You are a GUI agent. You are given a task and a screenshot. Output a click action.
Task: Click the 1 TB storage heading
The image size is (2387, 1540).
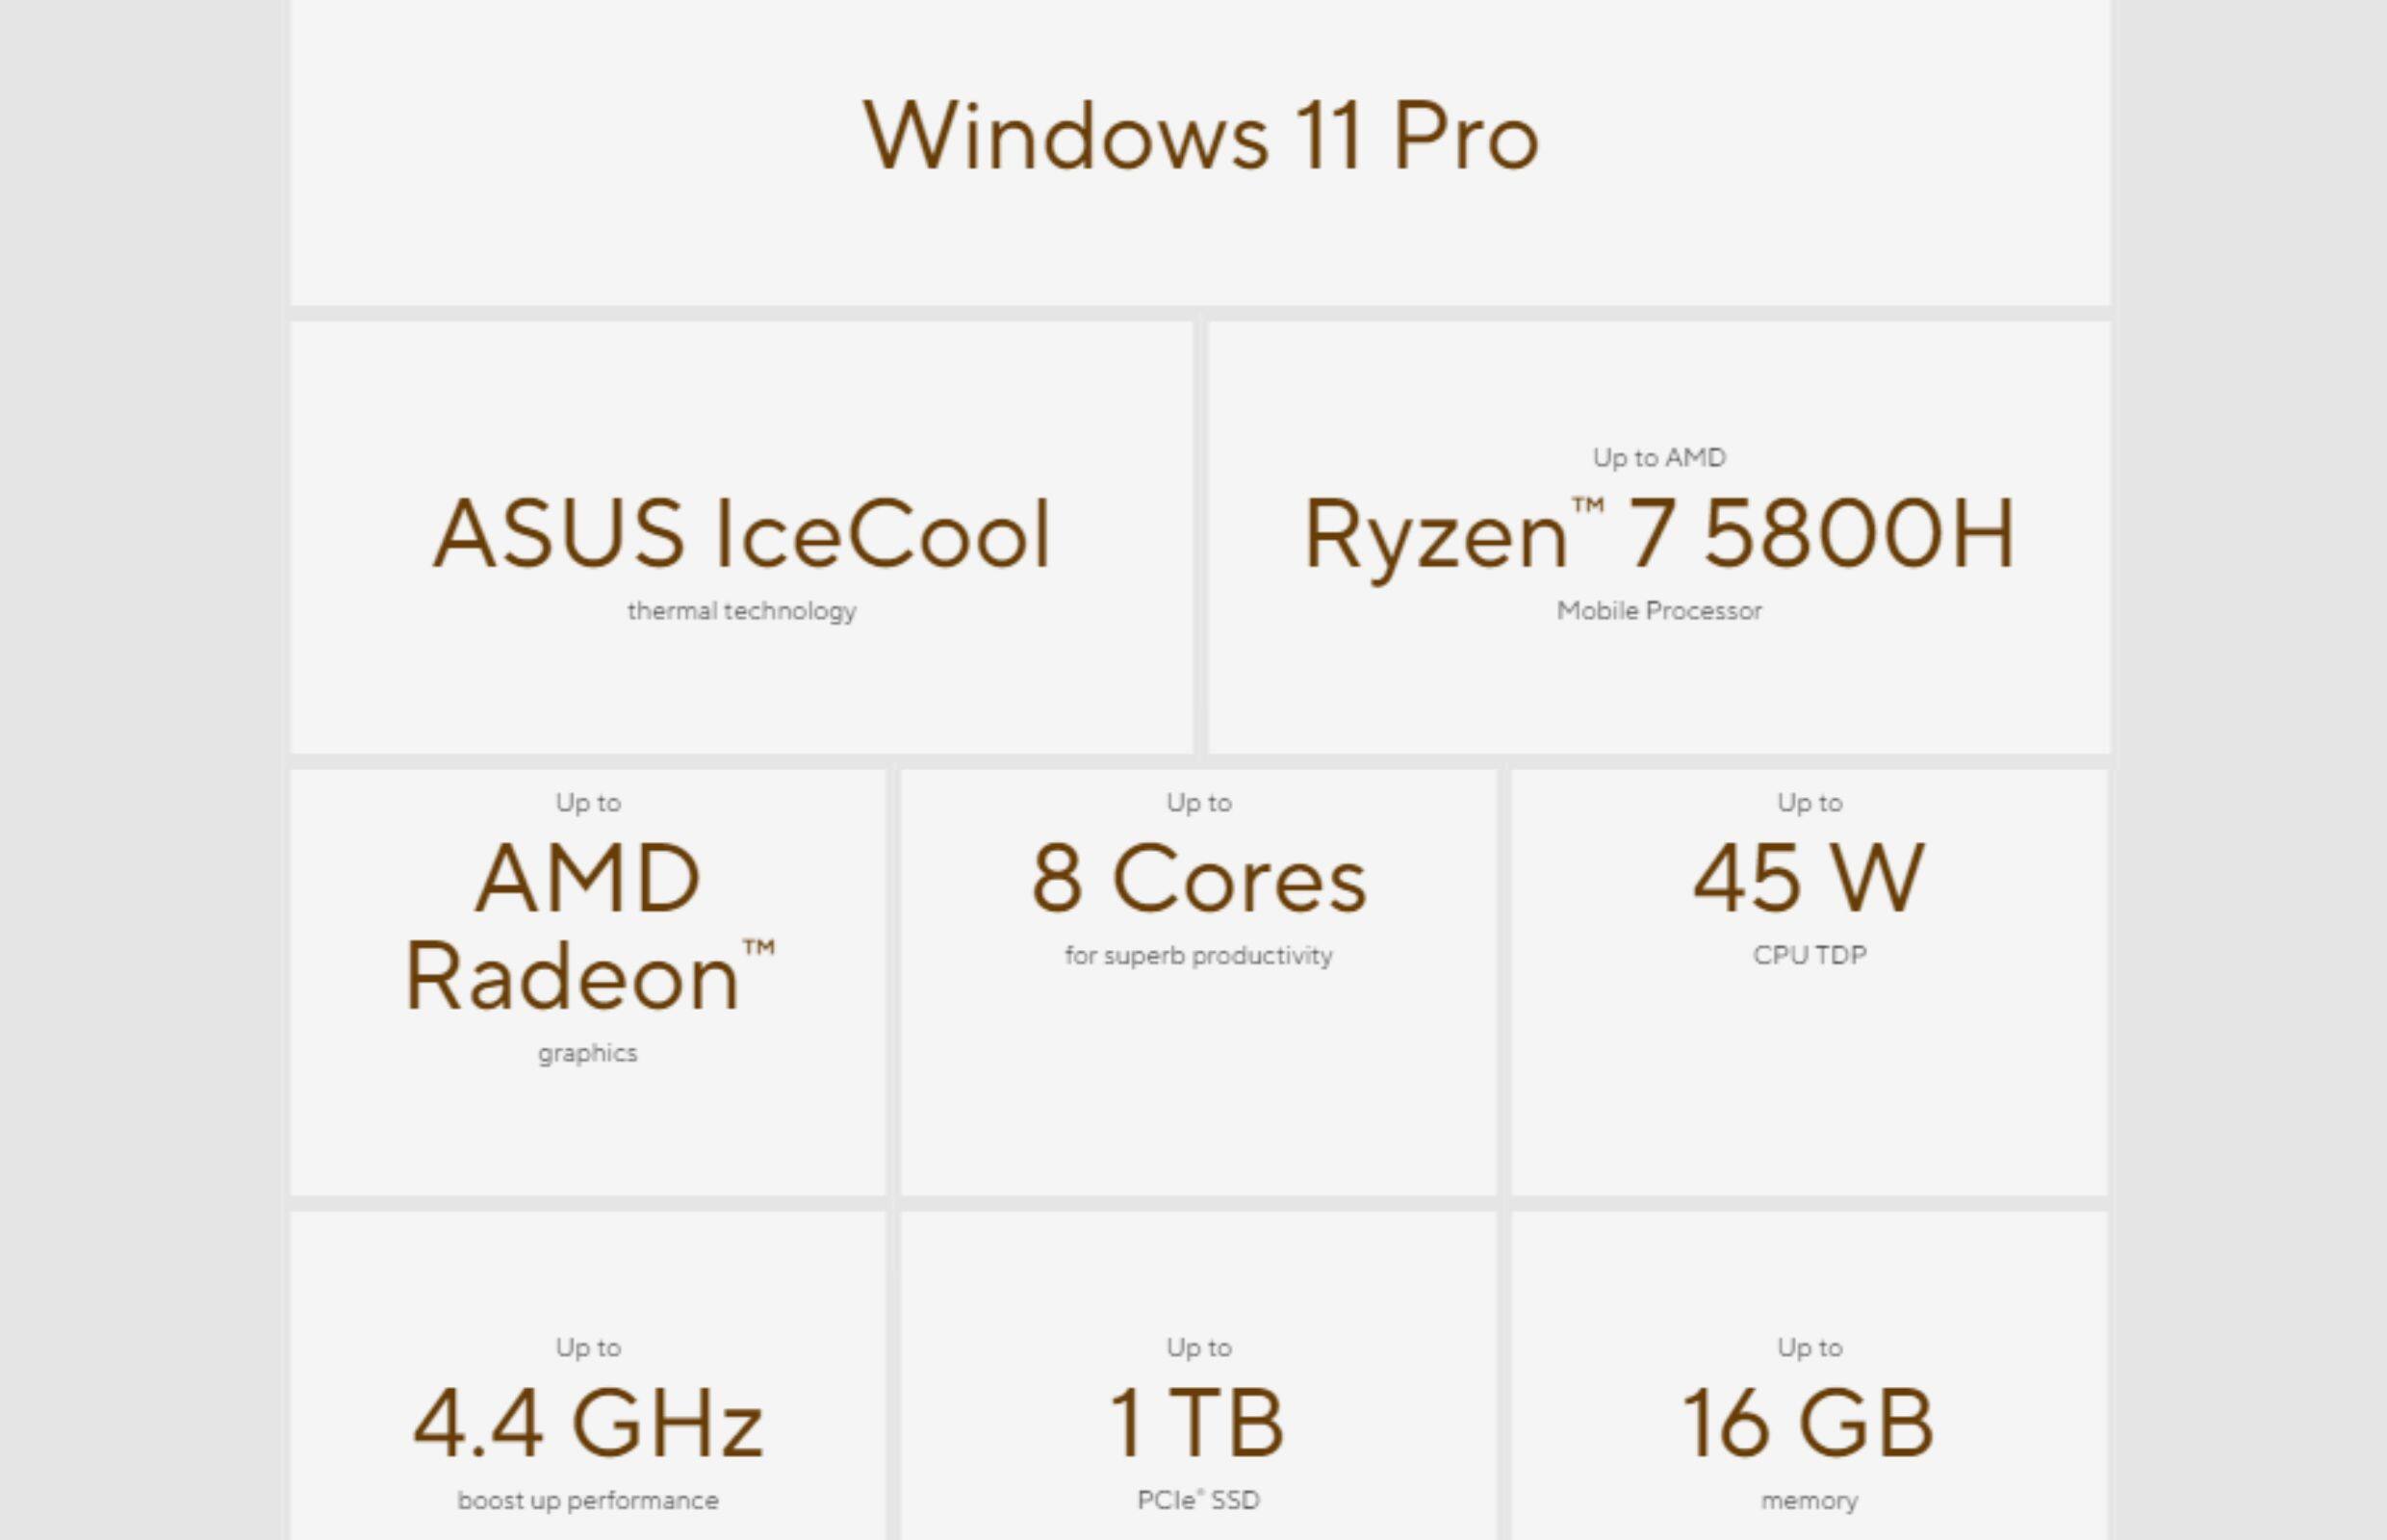pos(1198,1424)
